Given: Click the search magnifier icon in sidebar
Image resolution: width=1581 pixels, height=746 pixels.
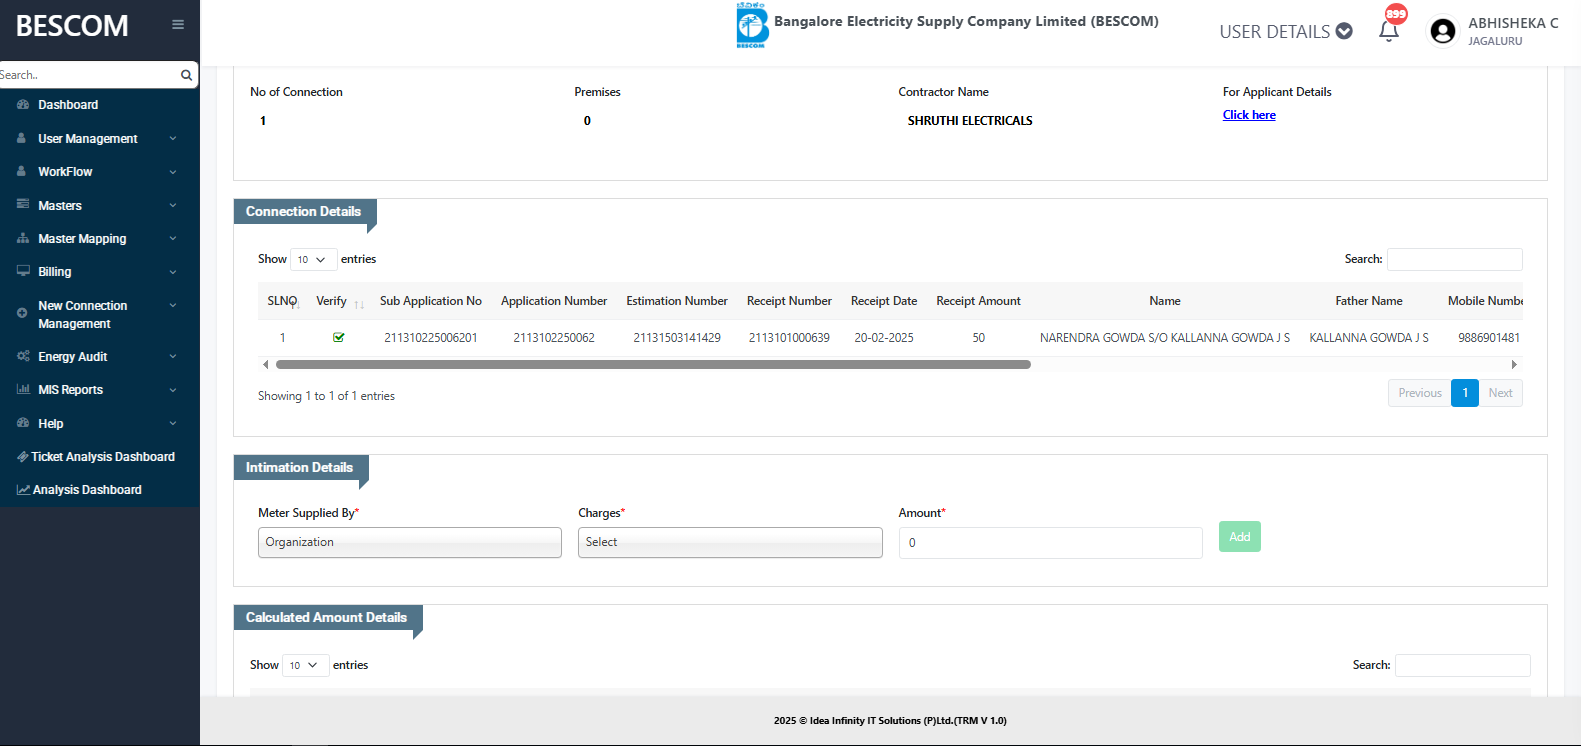Looking at the screenshot, I should click(186, 75).
